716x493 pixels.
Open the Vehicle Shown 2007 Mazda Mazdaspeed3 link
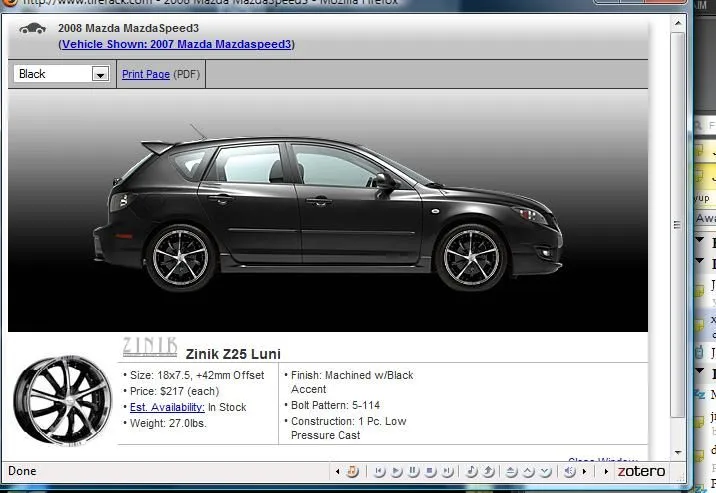[176, 44]
